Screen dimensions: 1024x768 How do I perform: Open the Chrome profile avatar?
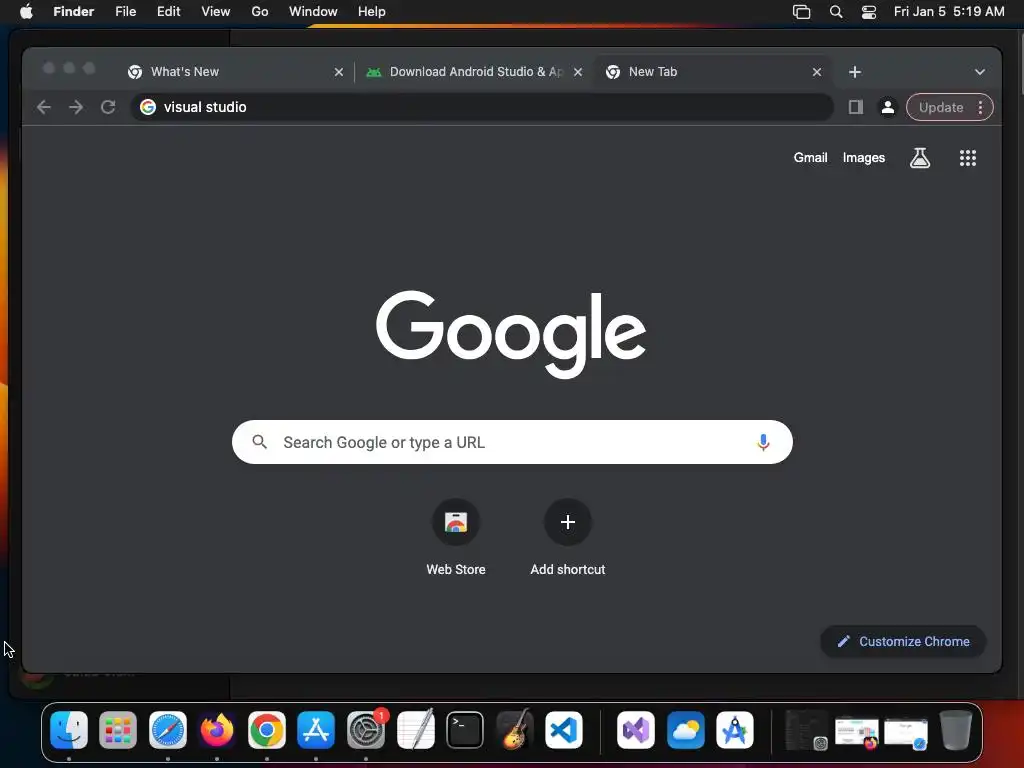tap(888, 107)
